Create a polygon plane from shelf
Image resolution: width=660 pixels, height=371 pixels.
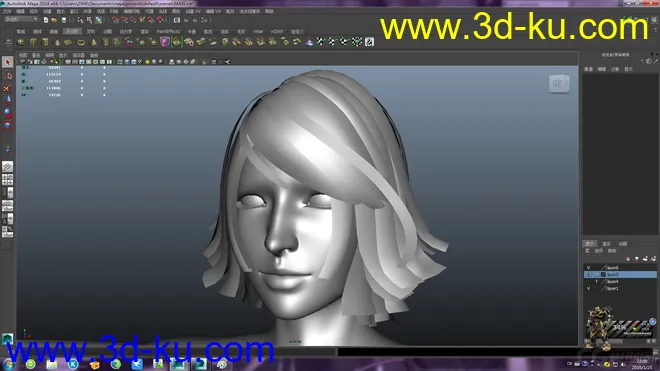(x=69, y=42)
